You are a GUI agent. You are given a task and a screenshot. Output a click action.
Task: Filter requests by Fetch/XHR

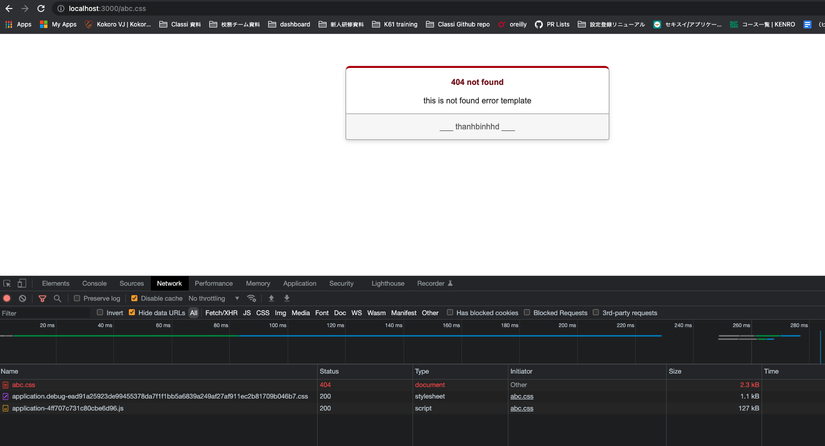tap(221, 313)
